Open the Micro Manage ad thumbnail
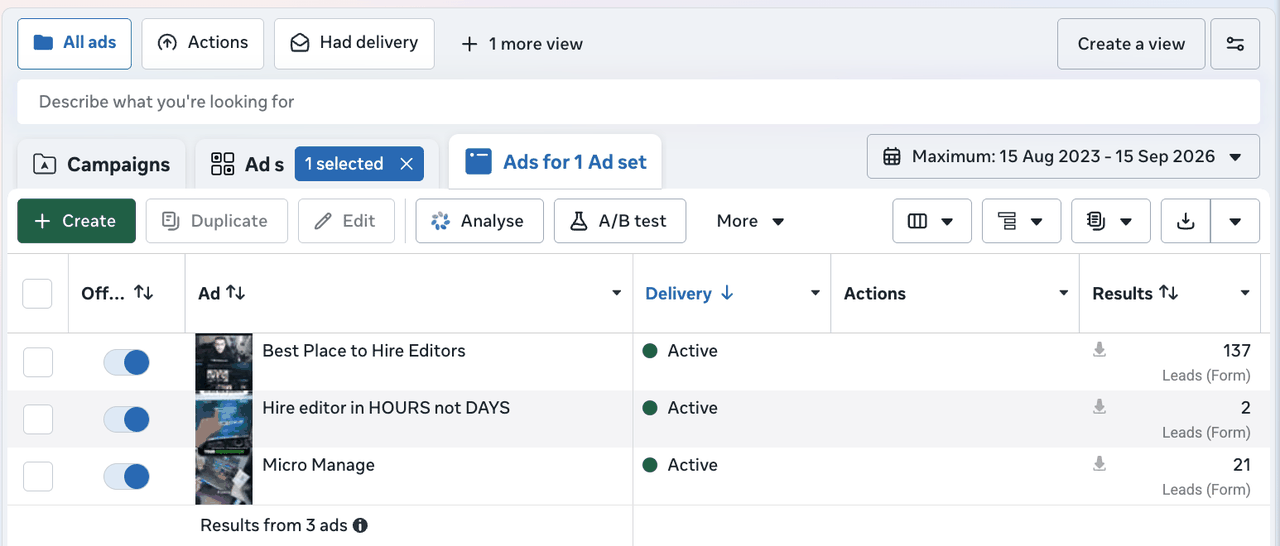Image resolution: width=1280 pixels, height=546 pixels. pos(224,476)
